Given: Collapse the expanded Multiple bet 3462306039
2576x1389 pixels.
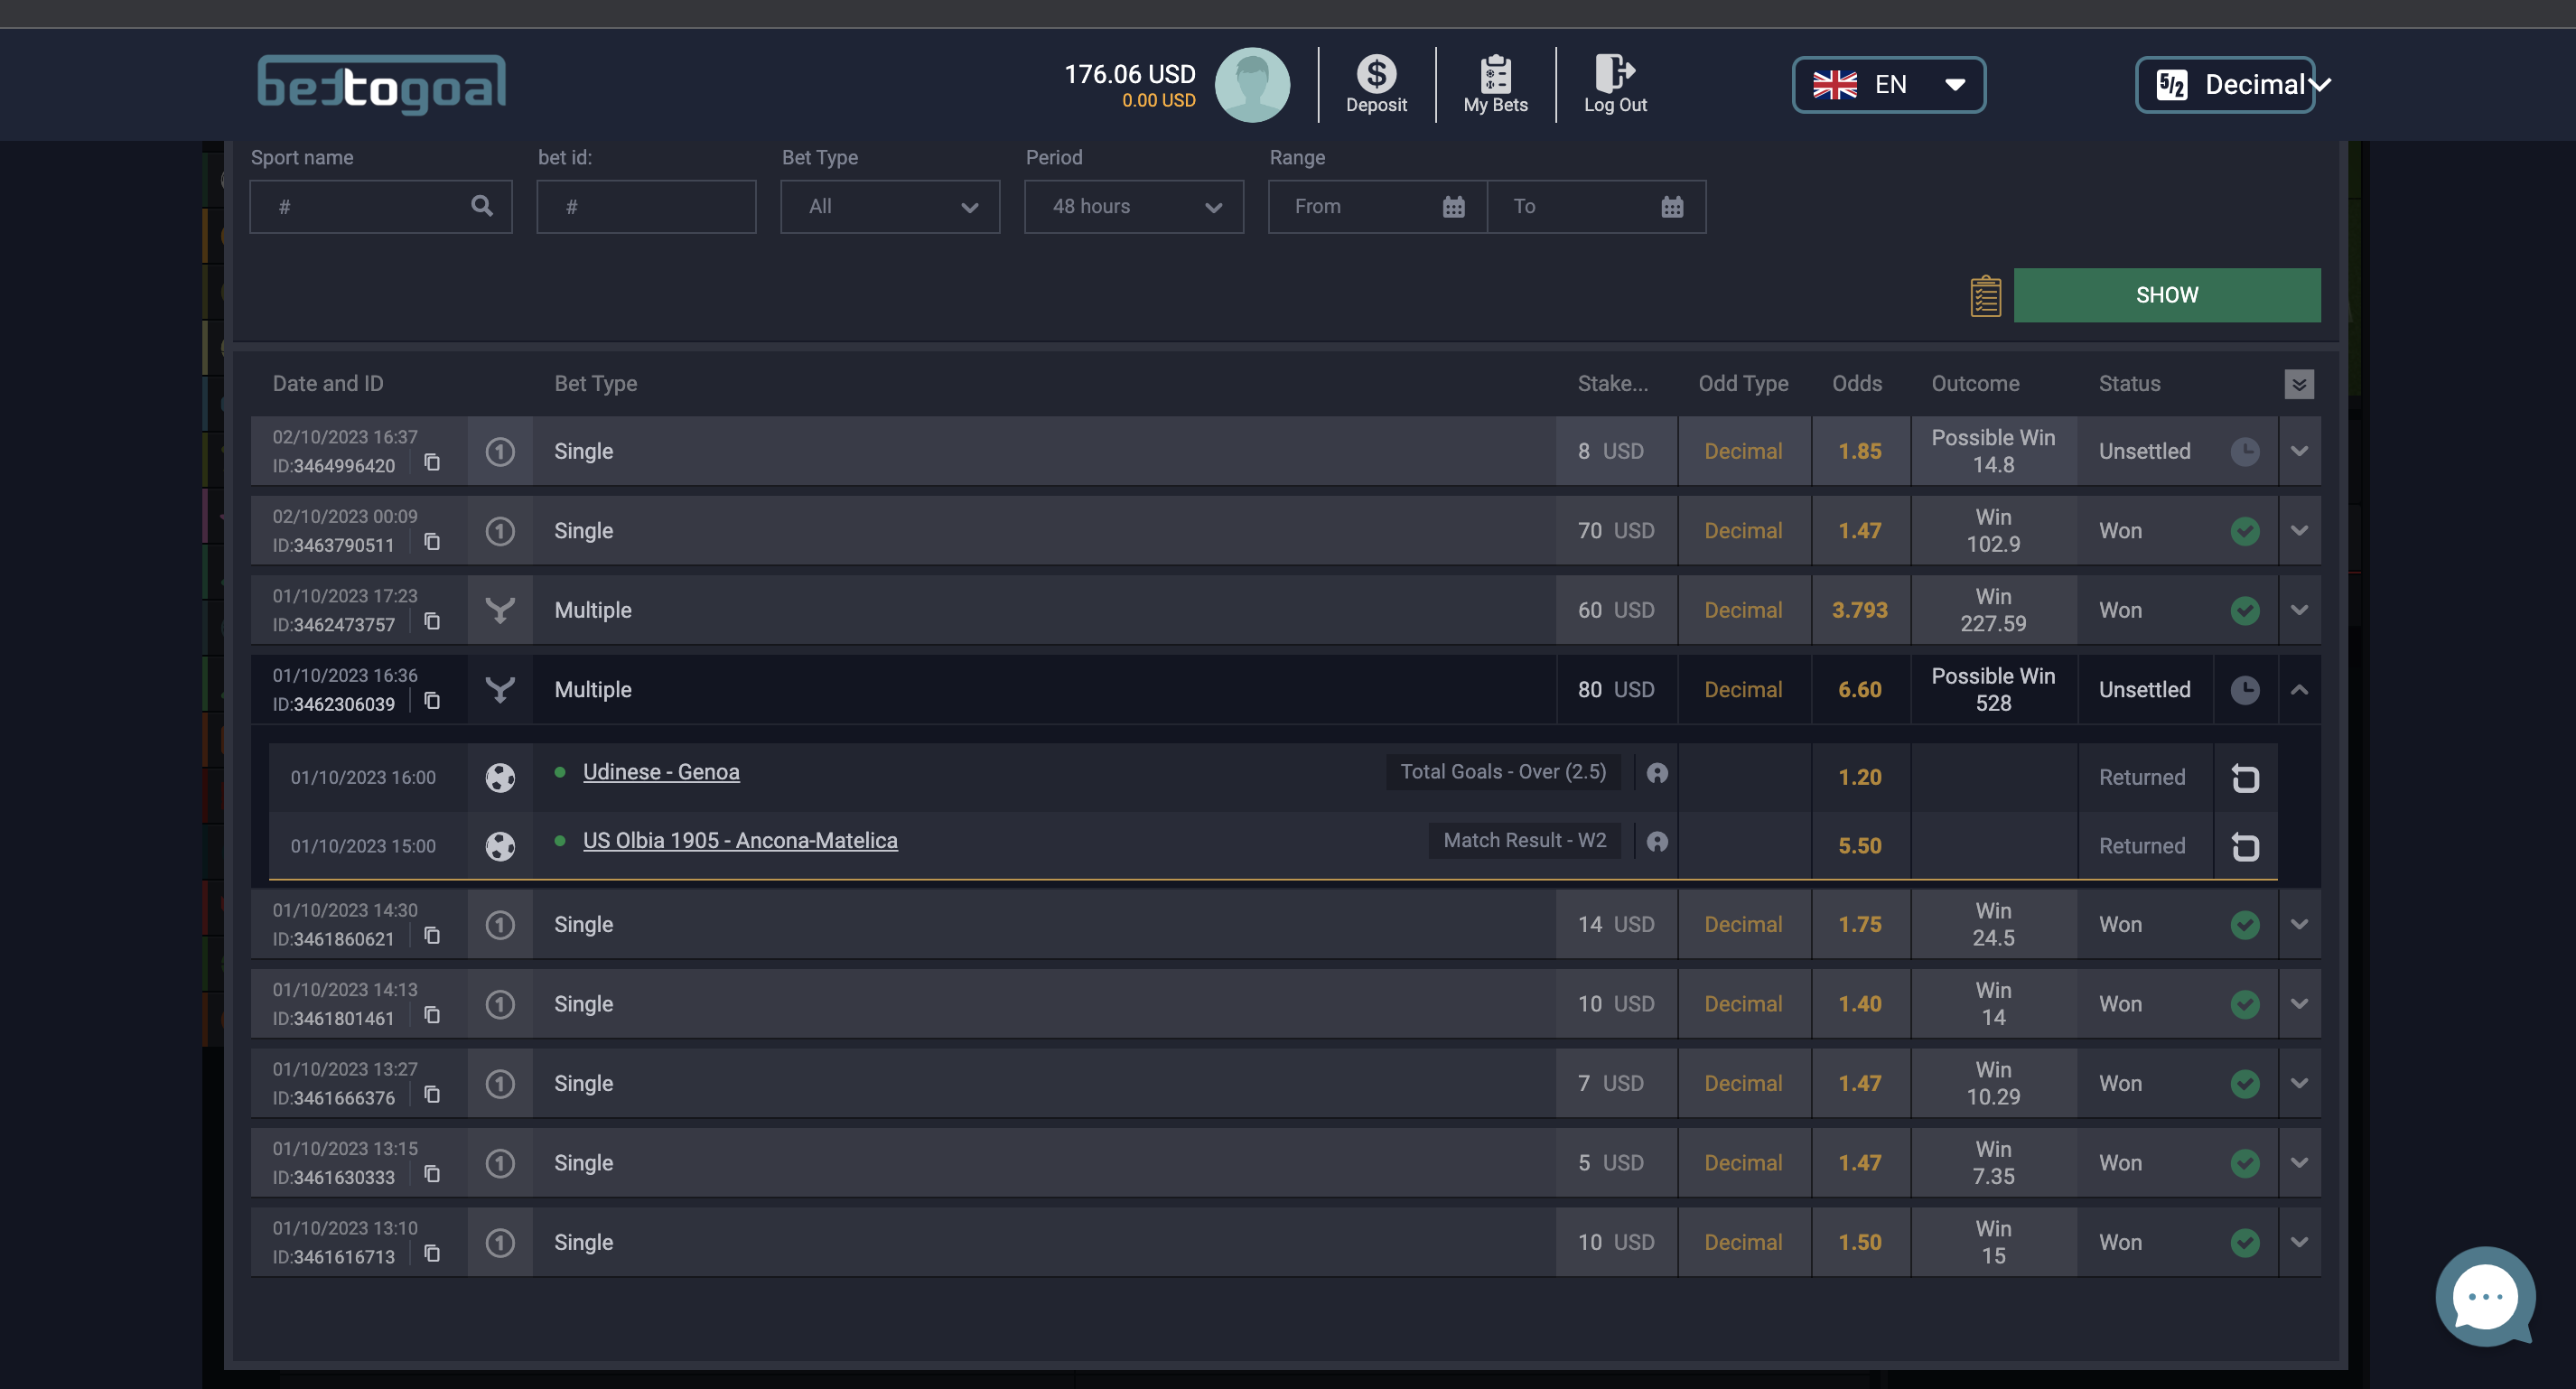Looking at the screenshot, I should tap(2299, 690).
